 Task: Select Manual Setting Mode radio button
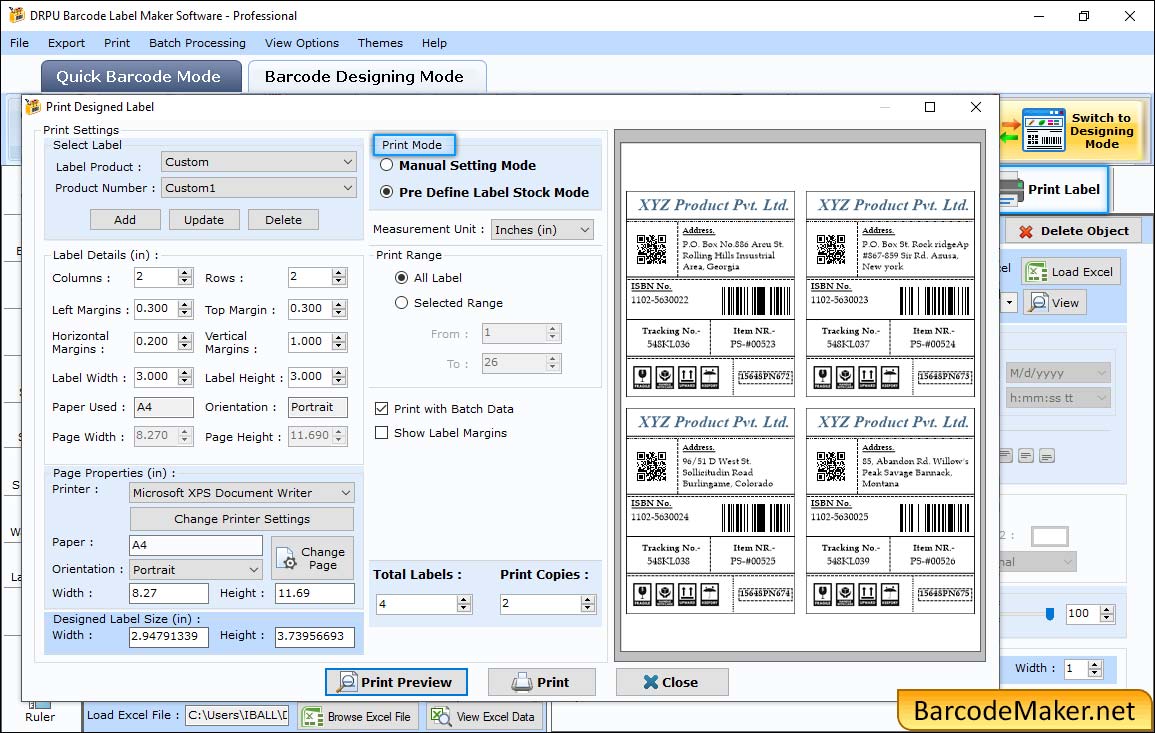[x=387, y=166]
